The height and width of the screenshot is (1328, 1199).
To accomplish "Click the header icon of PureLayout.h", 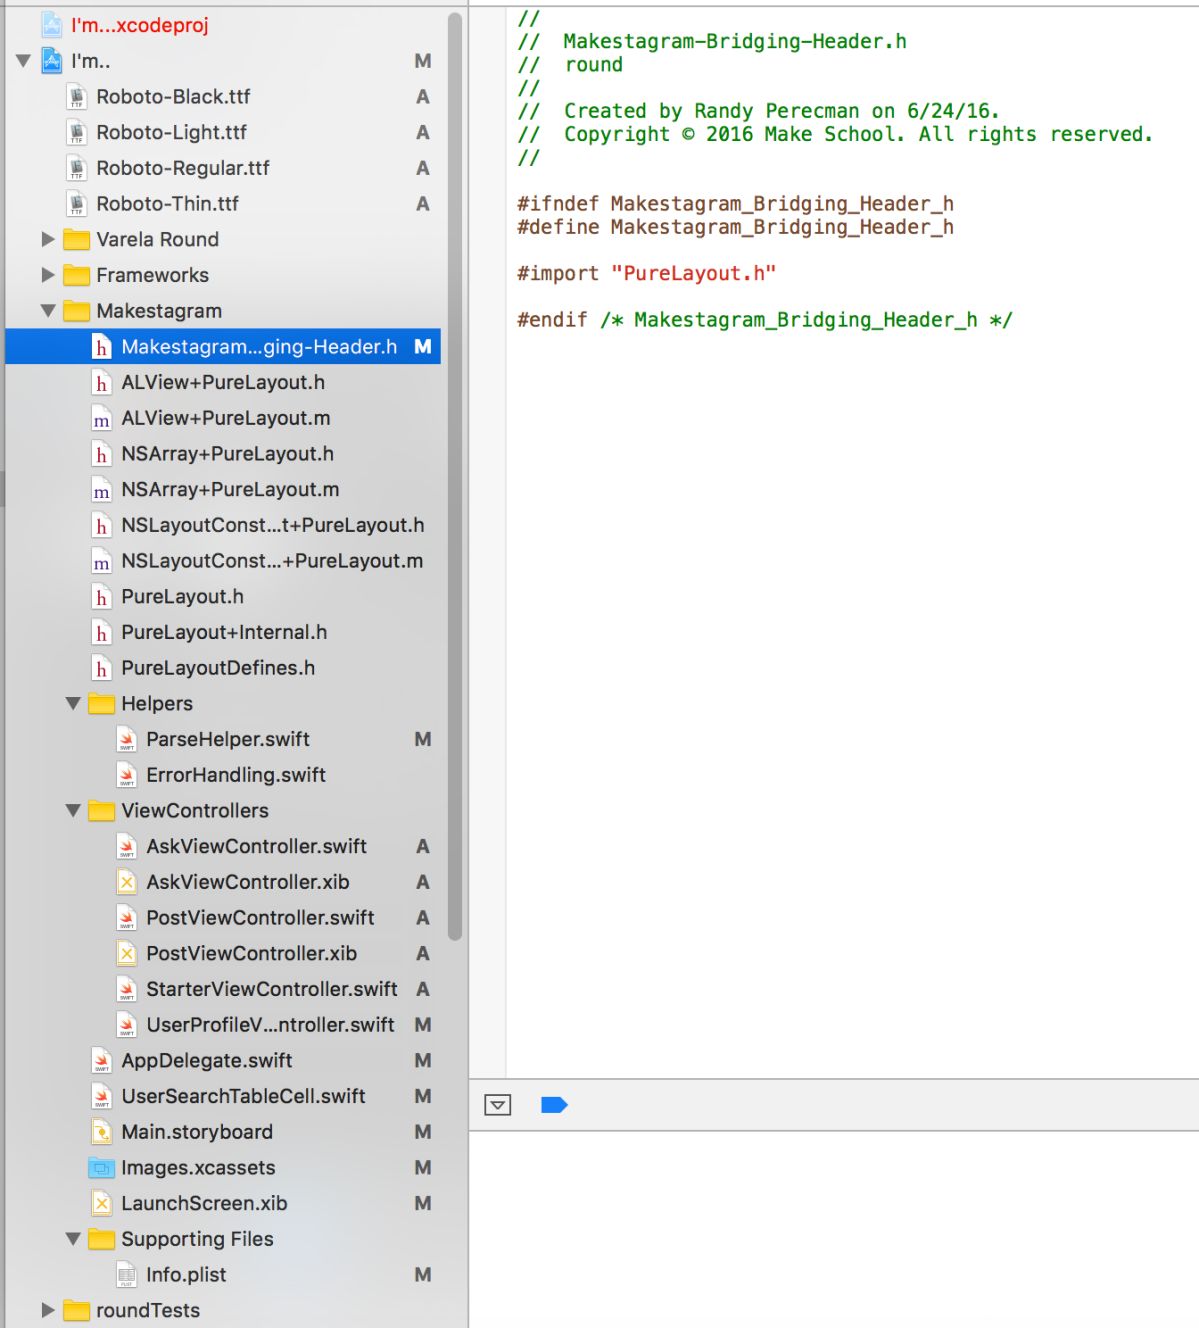I will coord(101,597).
